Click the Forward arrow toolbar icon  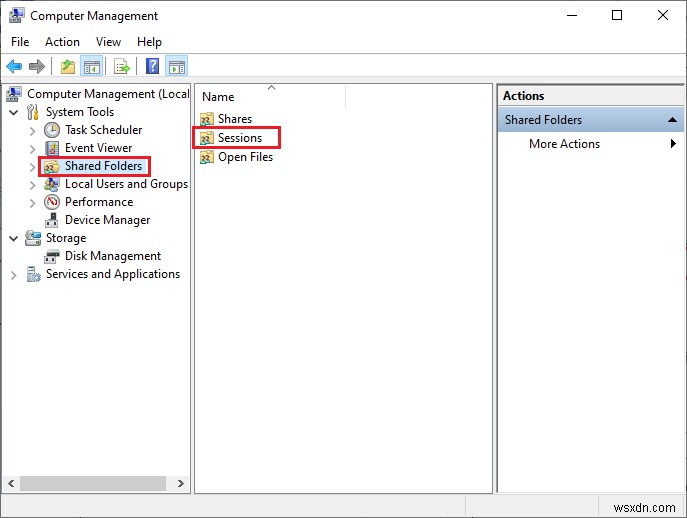tap(37, 67)
